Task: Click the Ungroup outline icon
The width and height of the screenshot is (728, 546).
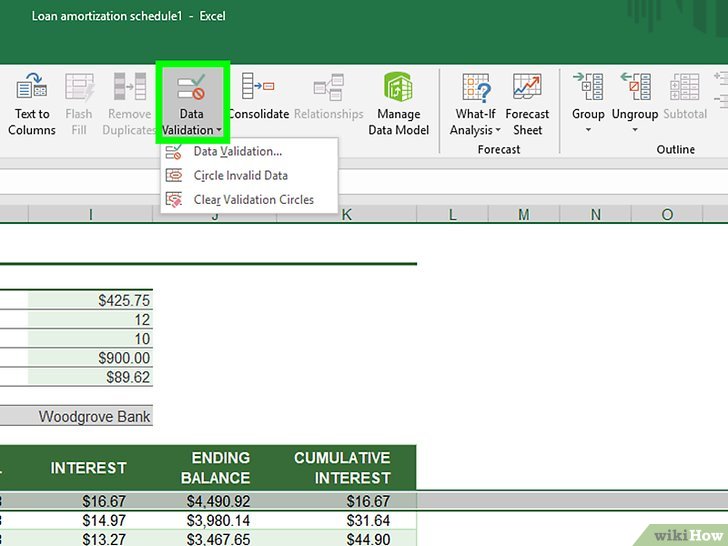Action: [635, 86]
